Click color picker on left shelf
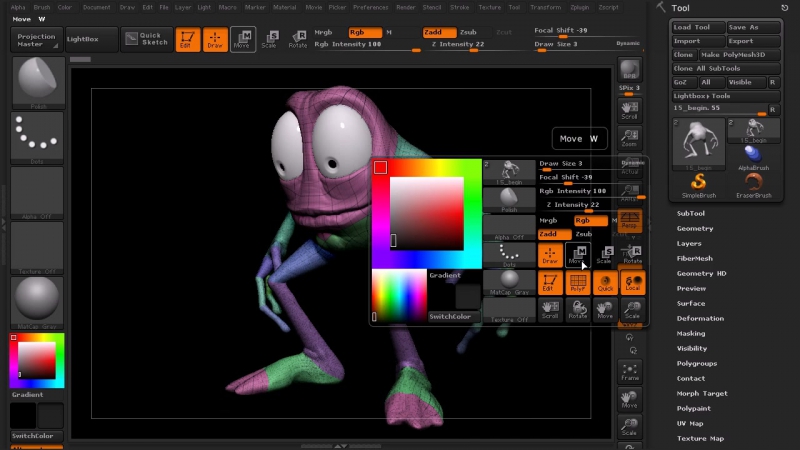 tap(37, 360)
